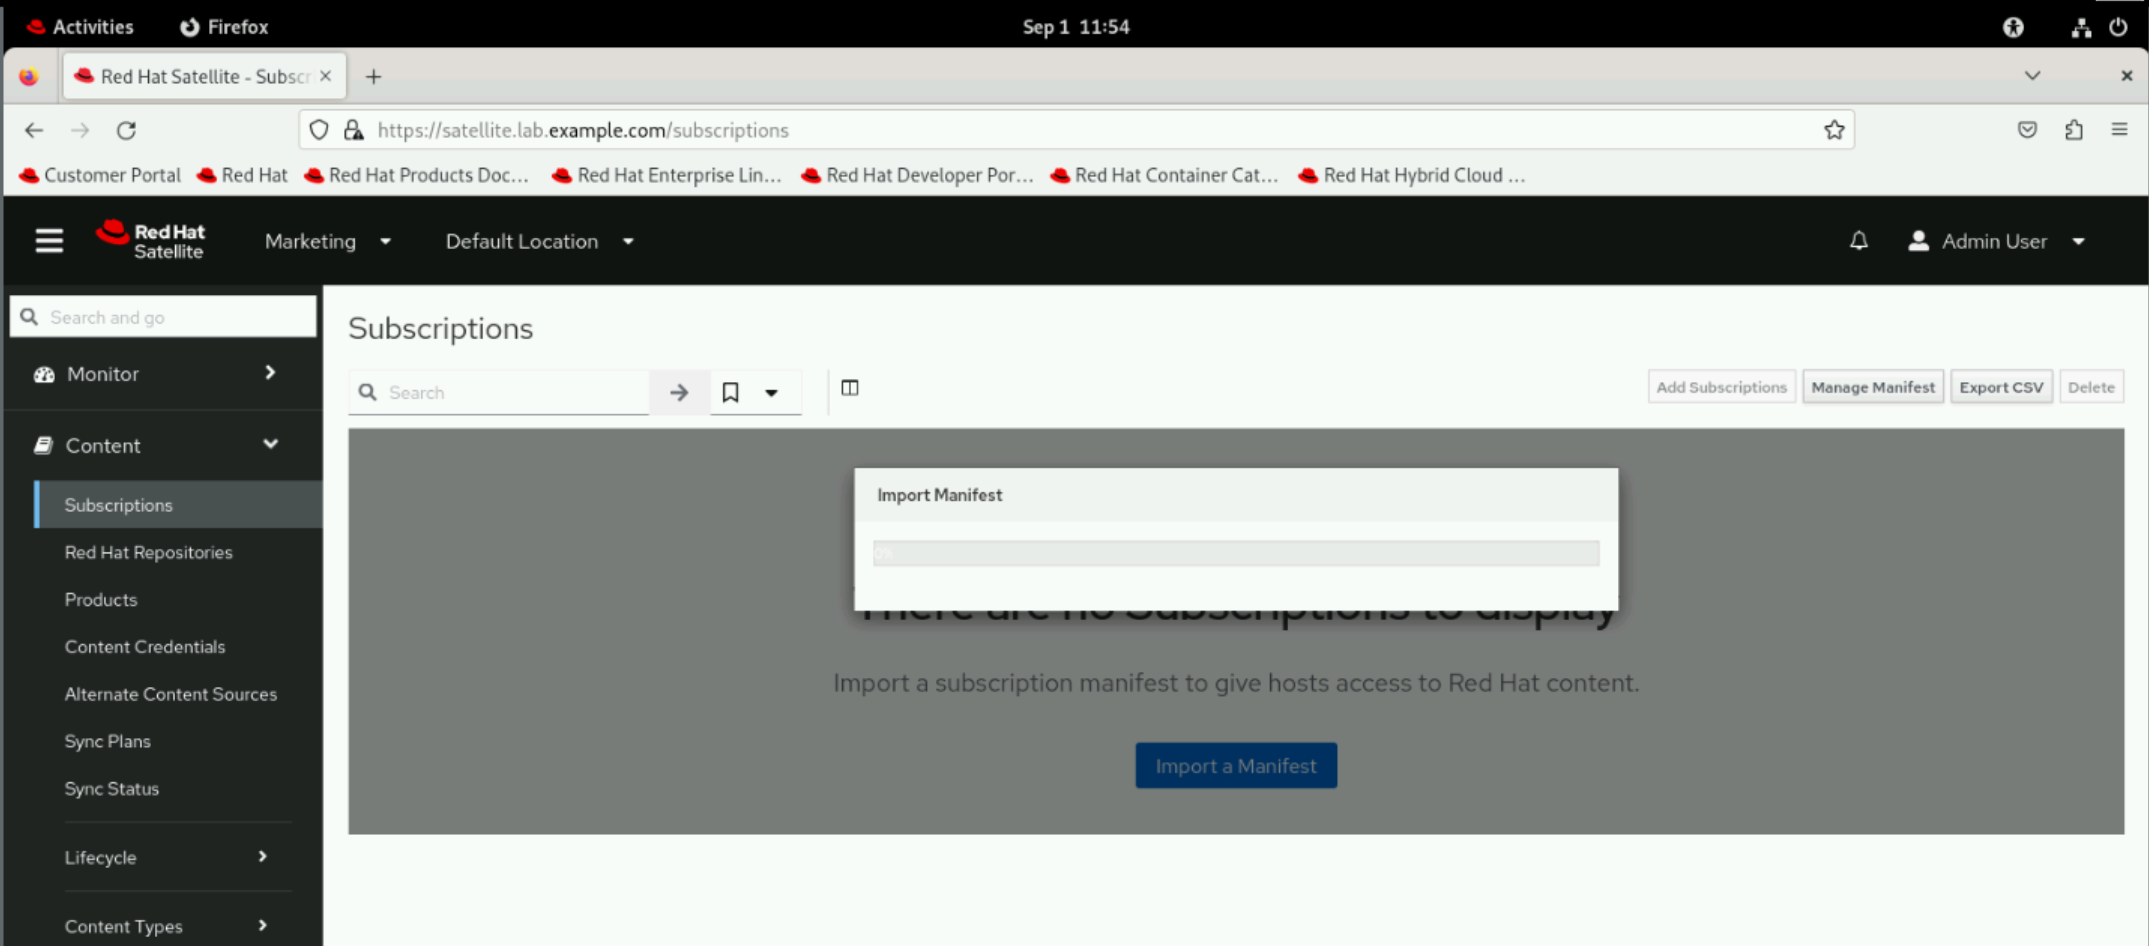This screenshot has width=2149, height=946.
Task: Click the Monitor dashboard icon
Action: point(44,374)
